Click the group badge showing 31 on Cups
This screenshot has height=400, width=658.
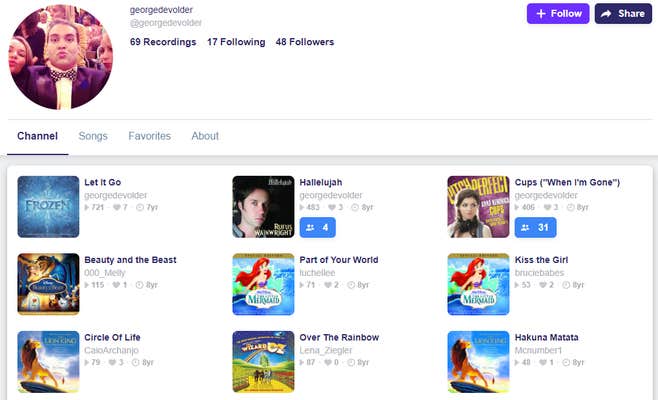[x=534, y=227]
